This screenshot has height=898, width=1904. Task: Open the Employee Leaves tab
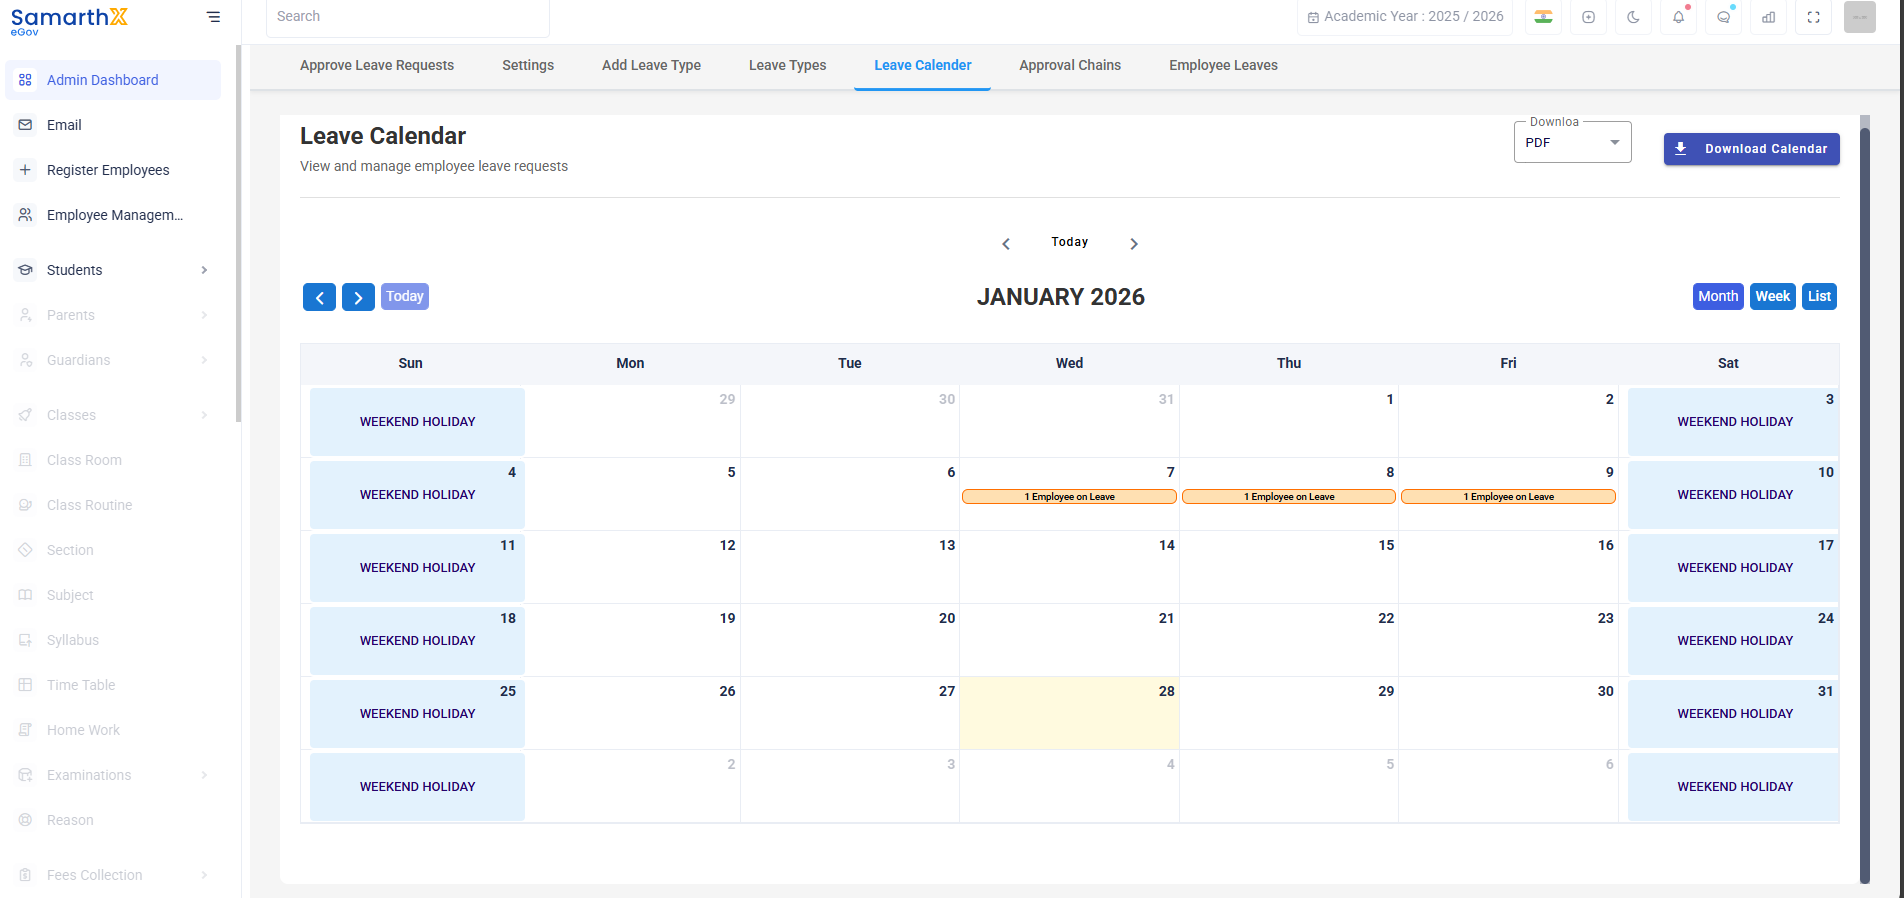point(1223,65)
